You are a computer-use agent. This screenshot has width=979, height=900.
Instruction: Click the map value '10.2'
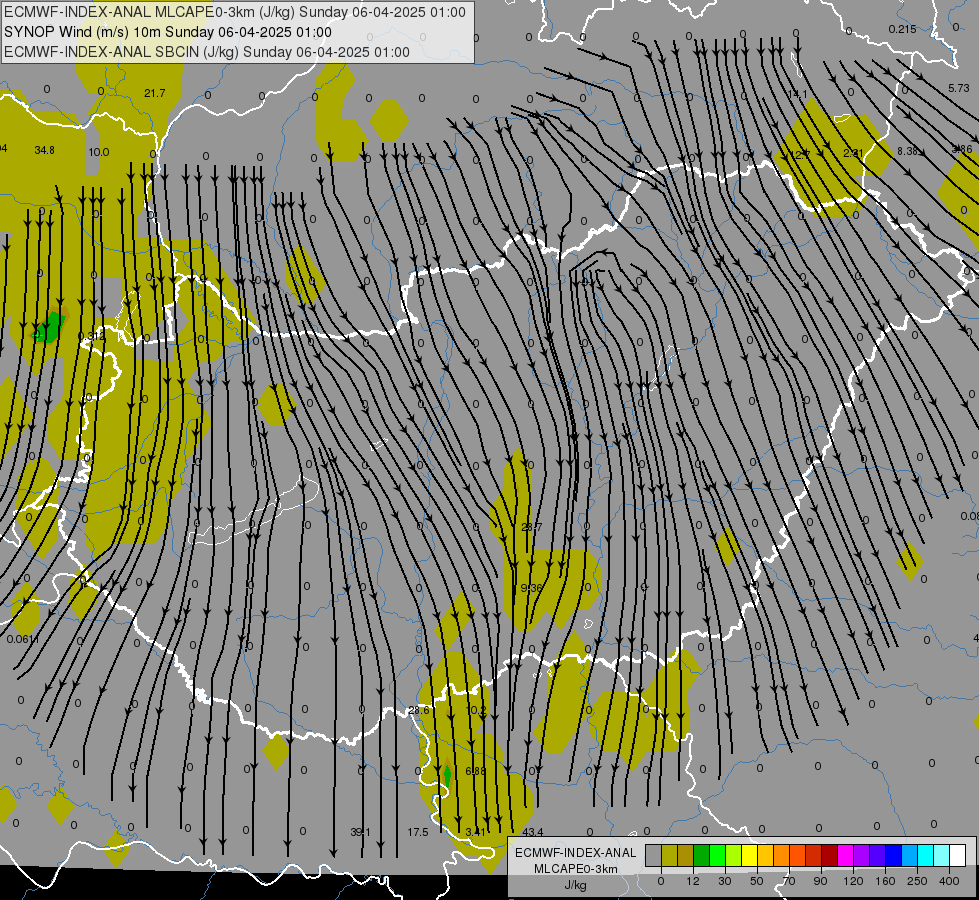[476, 710]
